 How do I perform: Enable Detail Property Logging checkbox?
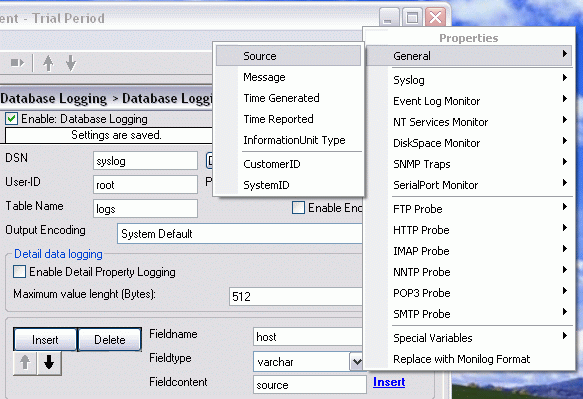click(19, 272)
